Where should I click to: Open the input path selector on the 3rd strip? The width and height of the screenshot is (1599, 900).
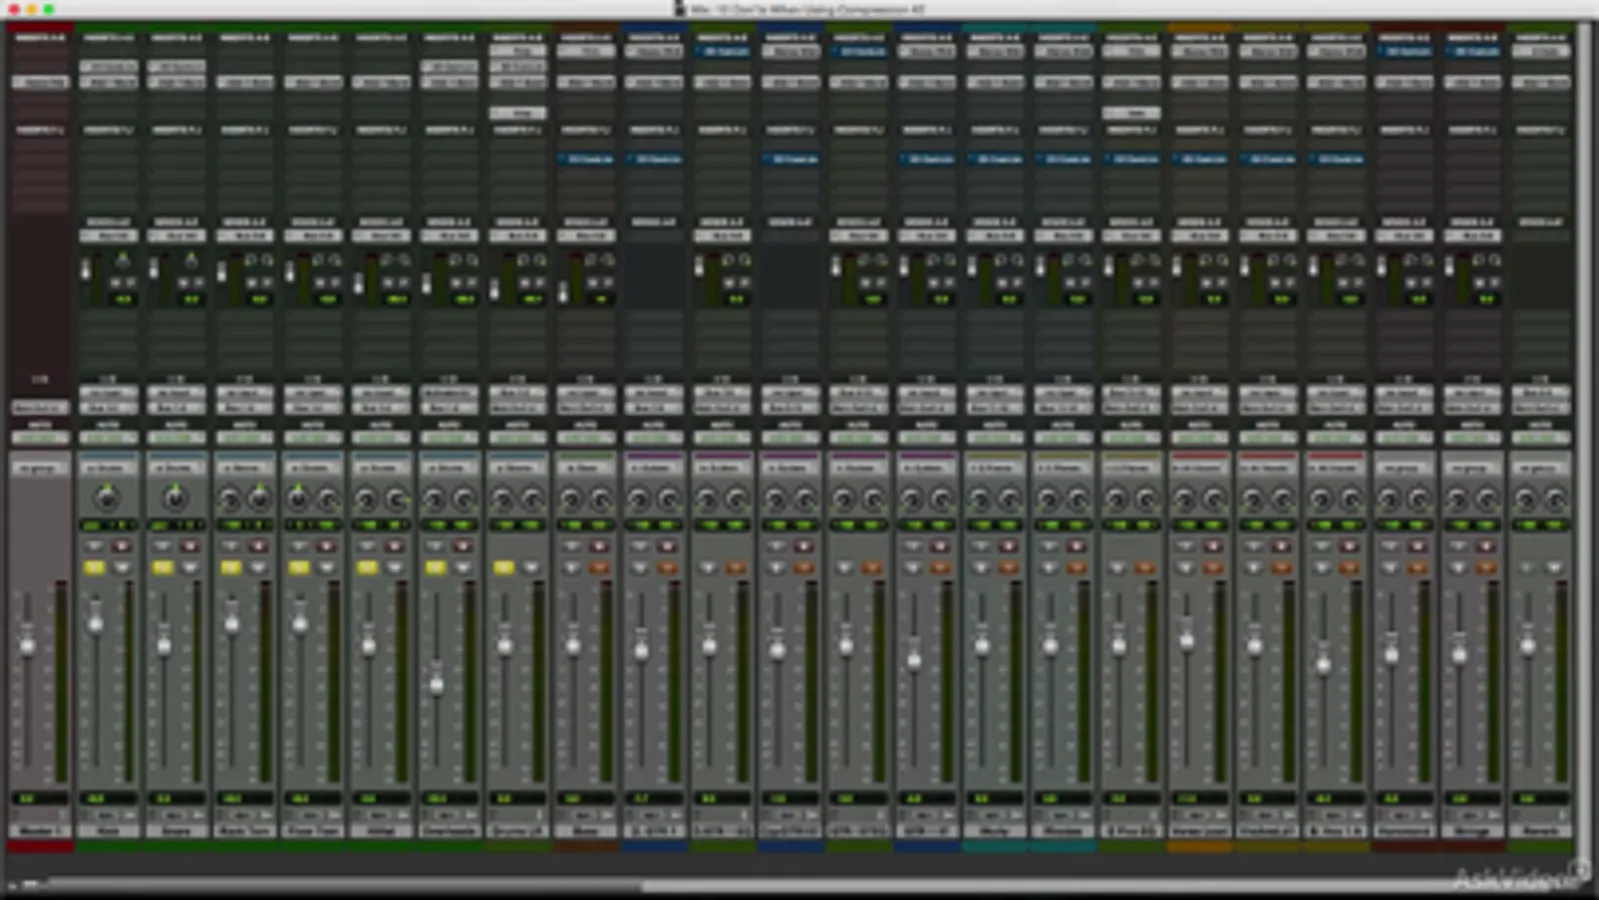tap(176, 393)
